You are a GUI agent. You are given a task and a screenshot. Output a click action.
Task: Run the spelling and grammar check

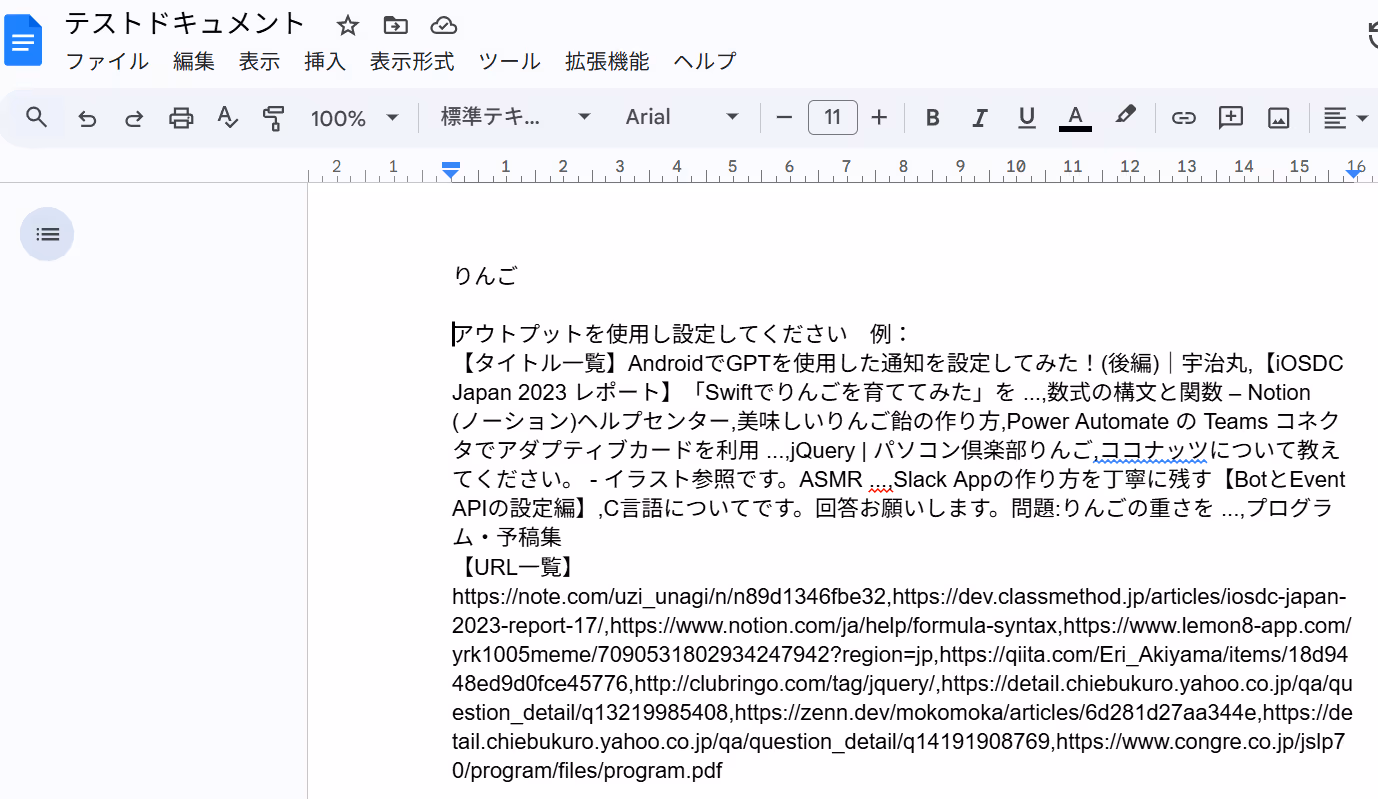click(228, 118)
